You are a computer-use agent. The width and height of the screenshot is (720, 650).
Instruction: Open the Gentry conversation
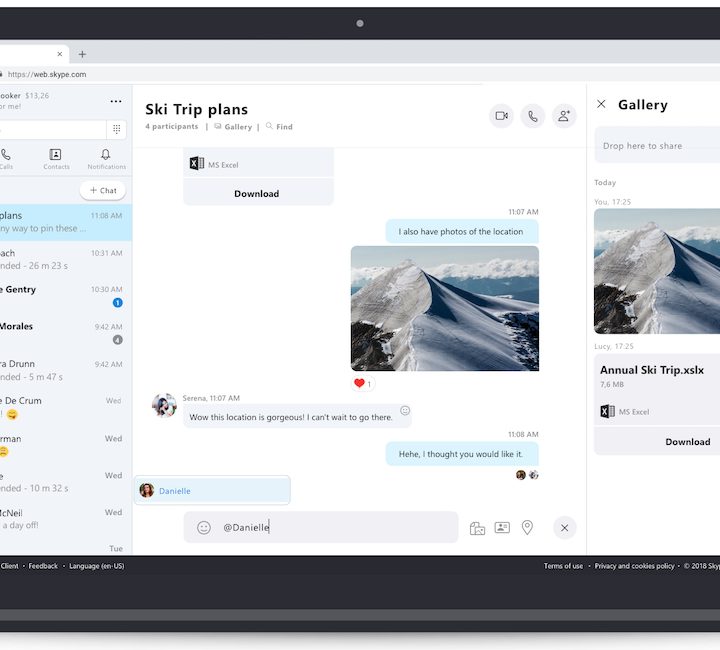[66, 296]
